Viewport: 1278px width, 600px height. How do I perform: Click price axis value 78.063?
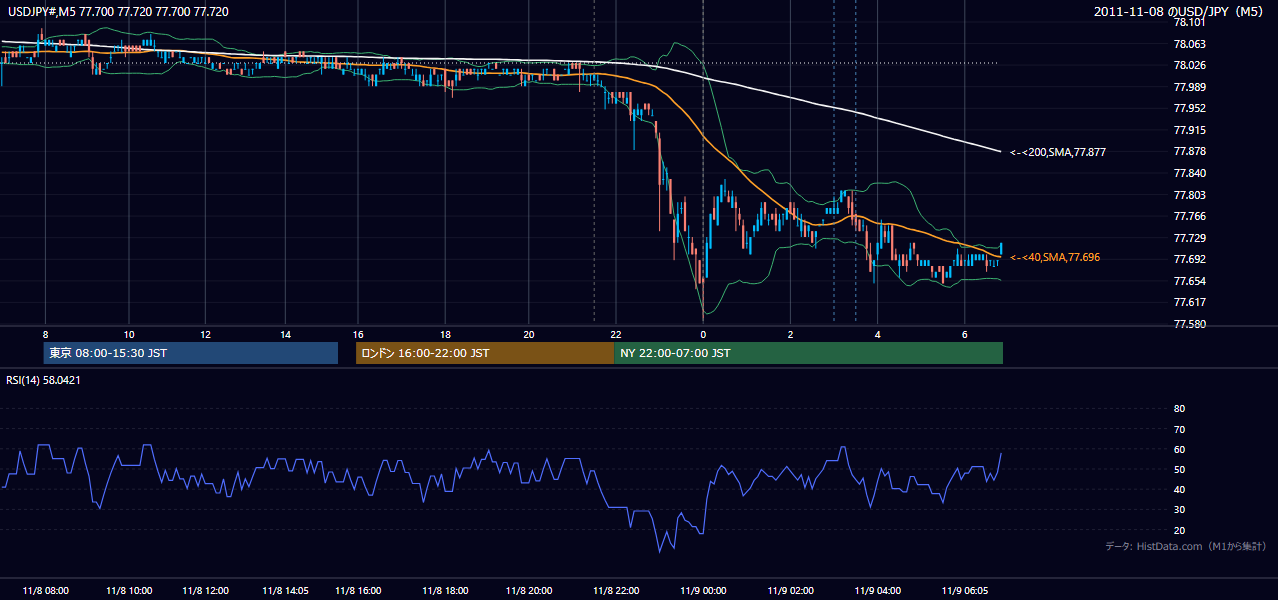tap(1189, 44)
